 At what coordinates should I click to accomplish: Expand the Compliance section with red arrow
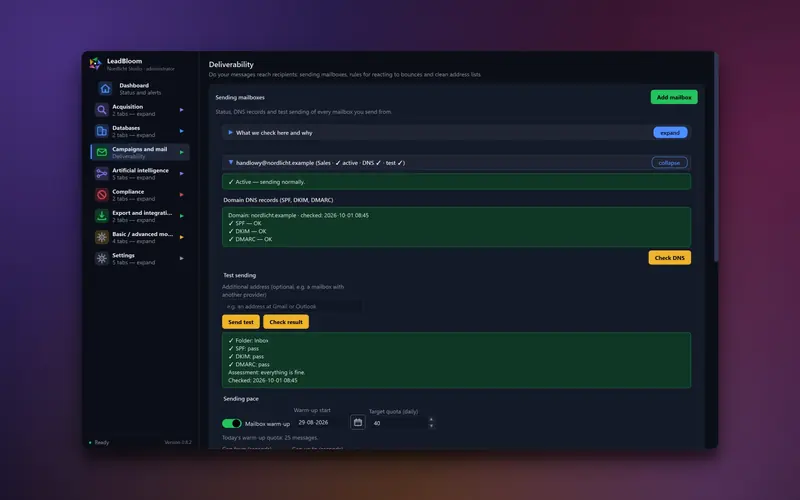[x=182, y=195]
